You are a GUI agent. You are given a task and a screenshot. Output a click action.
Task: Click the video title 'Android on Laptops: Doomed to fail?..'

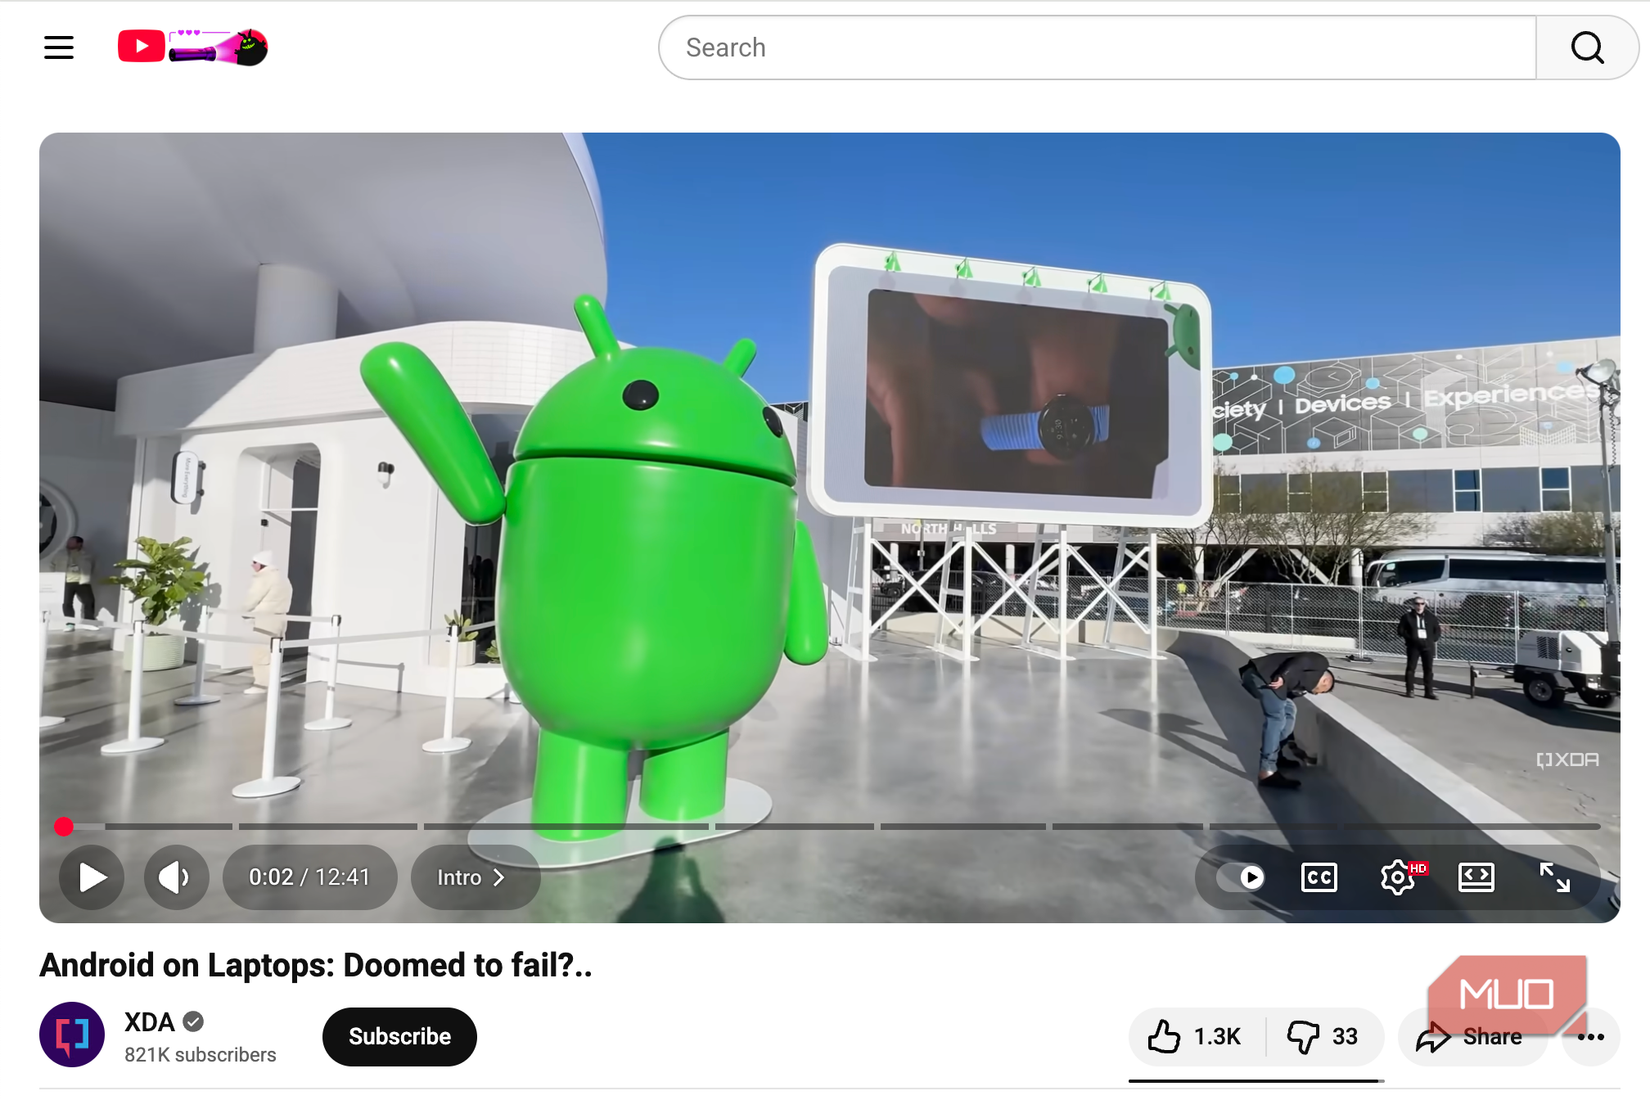point(316,965)
